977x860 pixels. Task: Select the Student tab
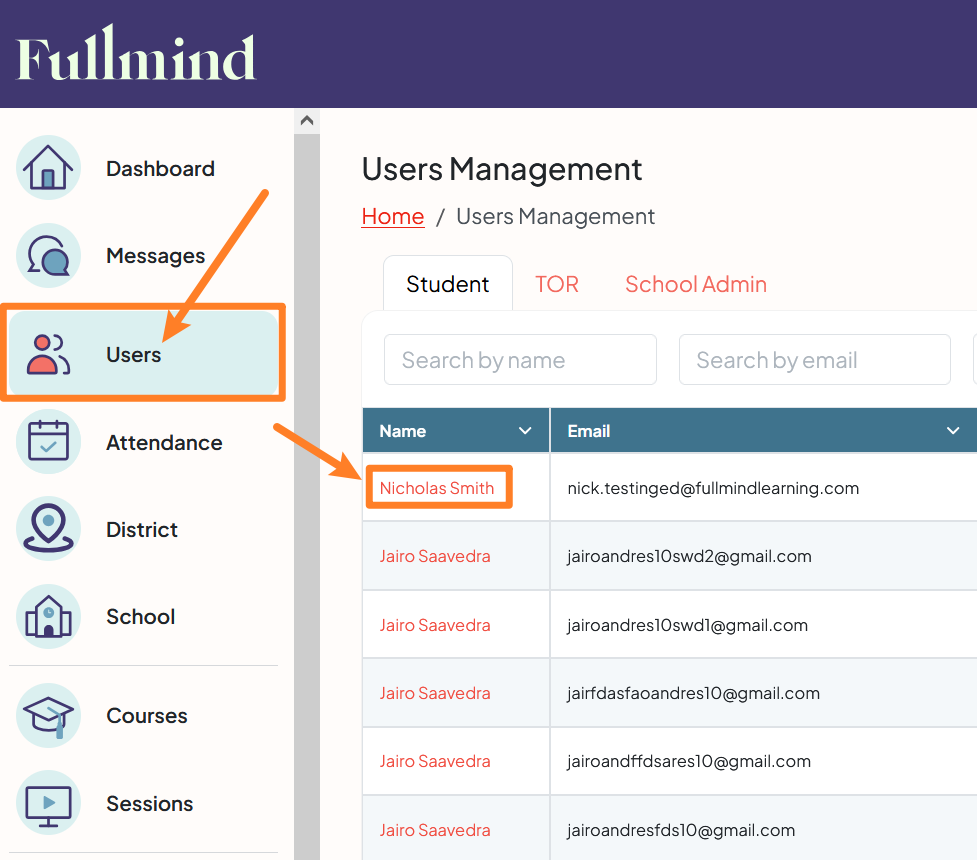[447, 283]
